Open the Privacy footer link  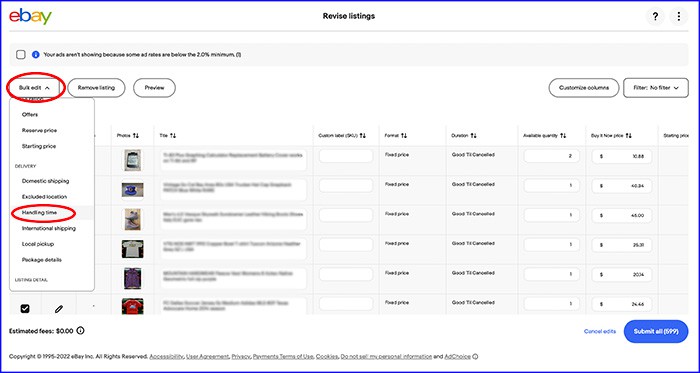tap(241, 356)
